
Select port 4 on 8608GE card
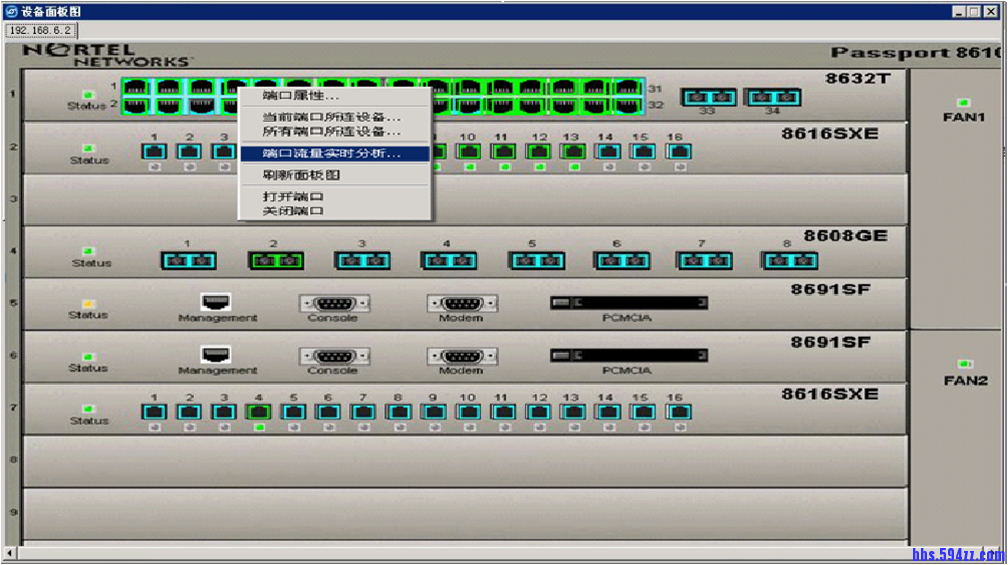[449, 260]
